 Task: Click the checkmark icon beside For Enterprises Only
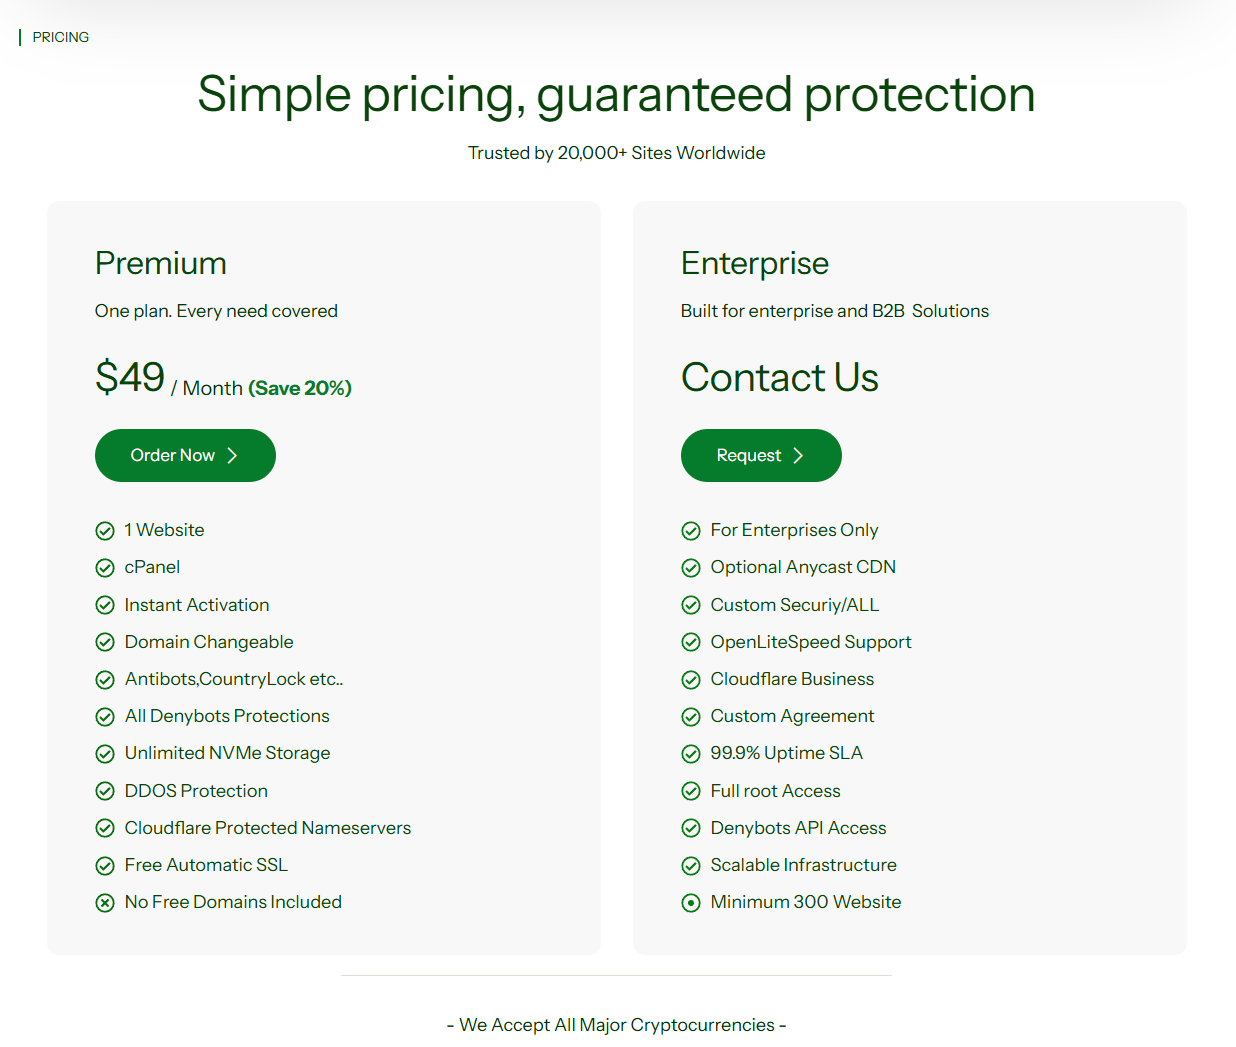pos(691,531)
